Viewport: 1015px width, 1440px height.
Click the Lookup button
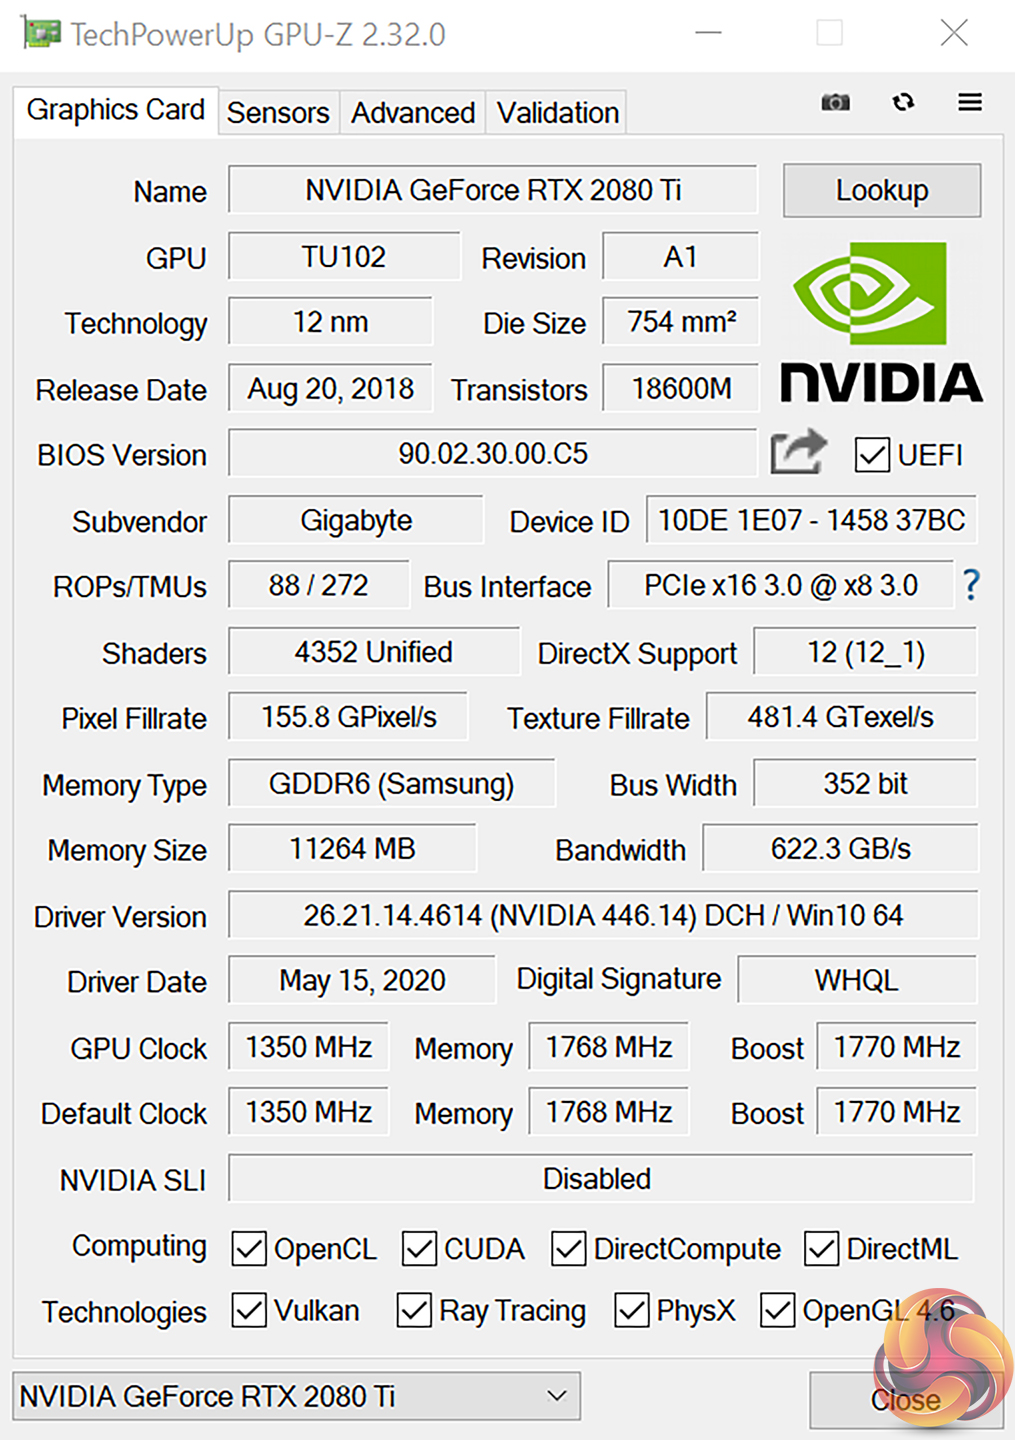(881, 190)
